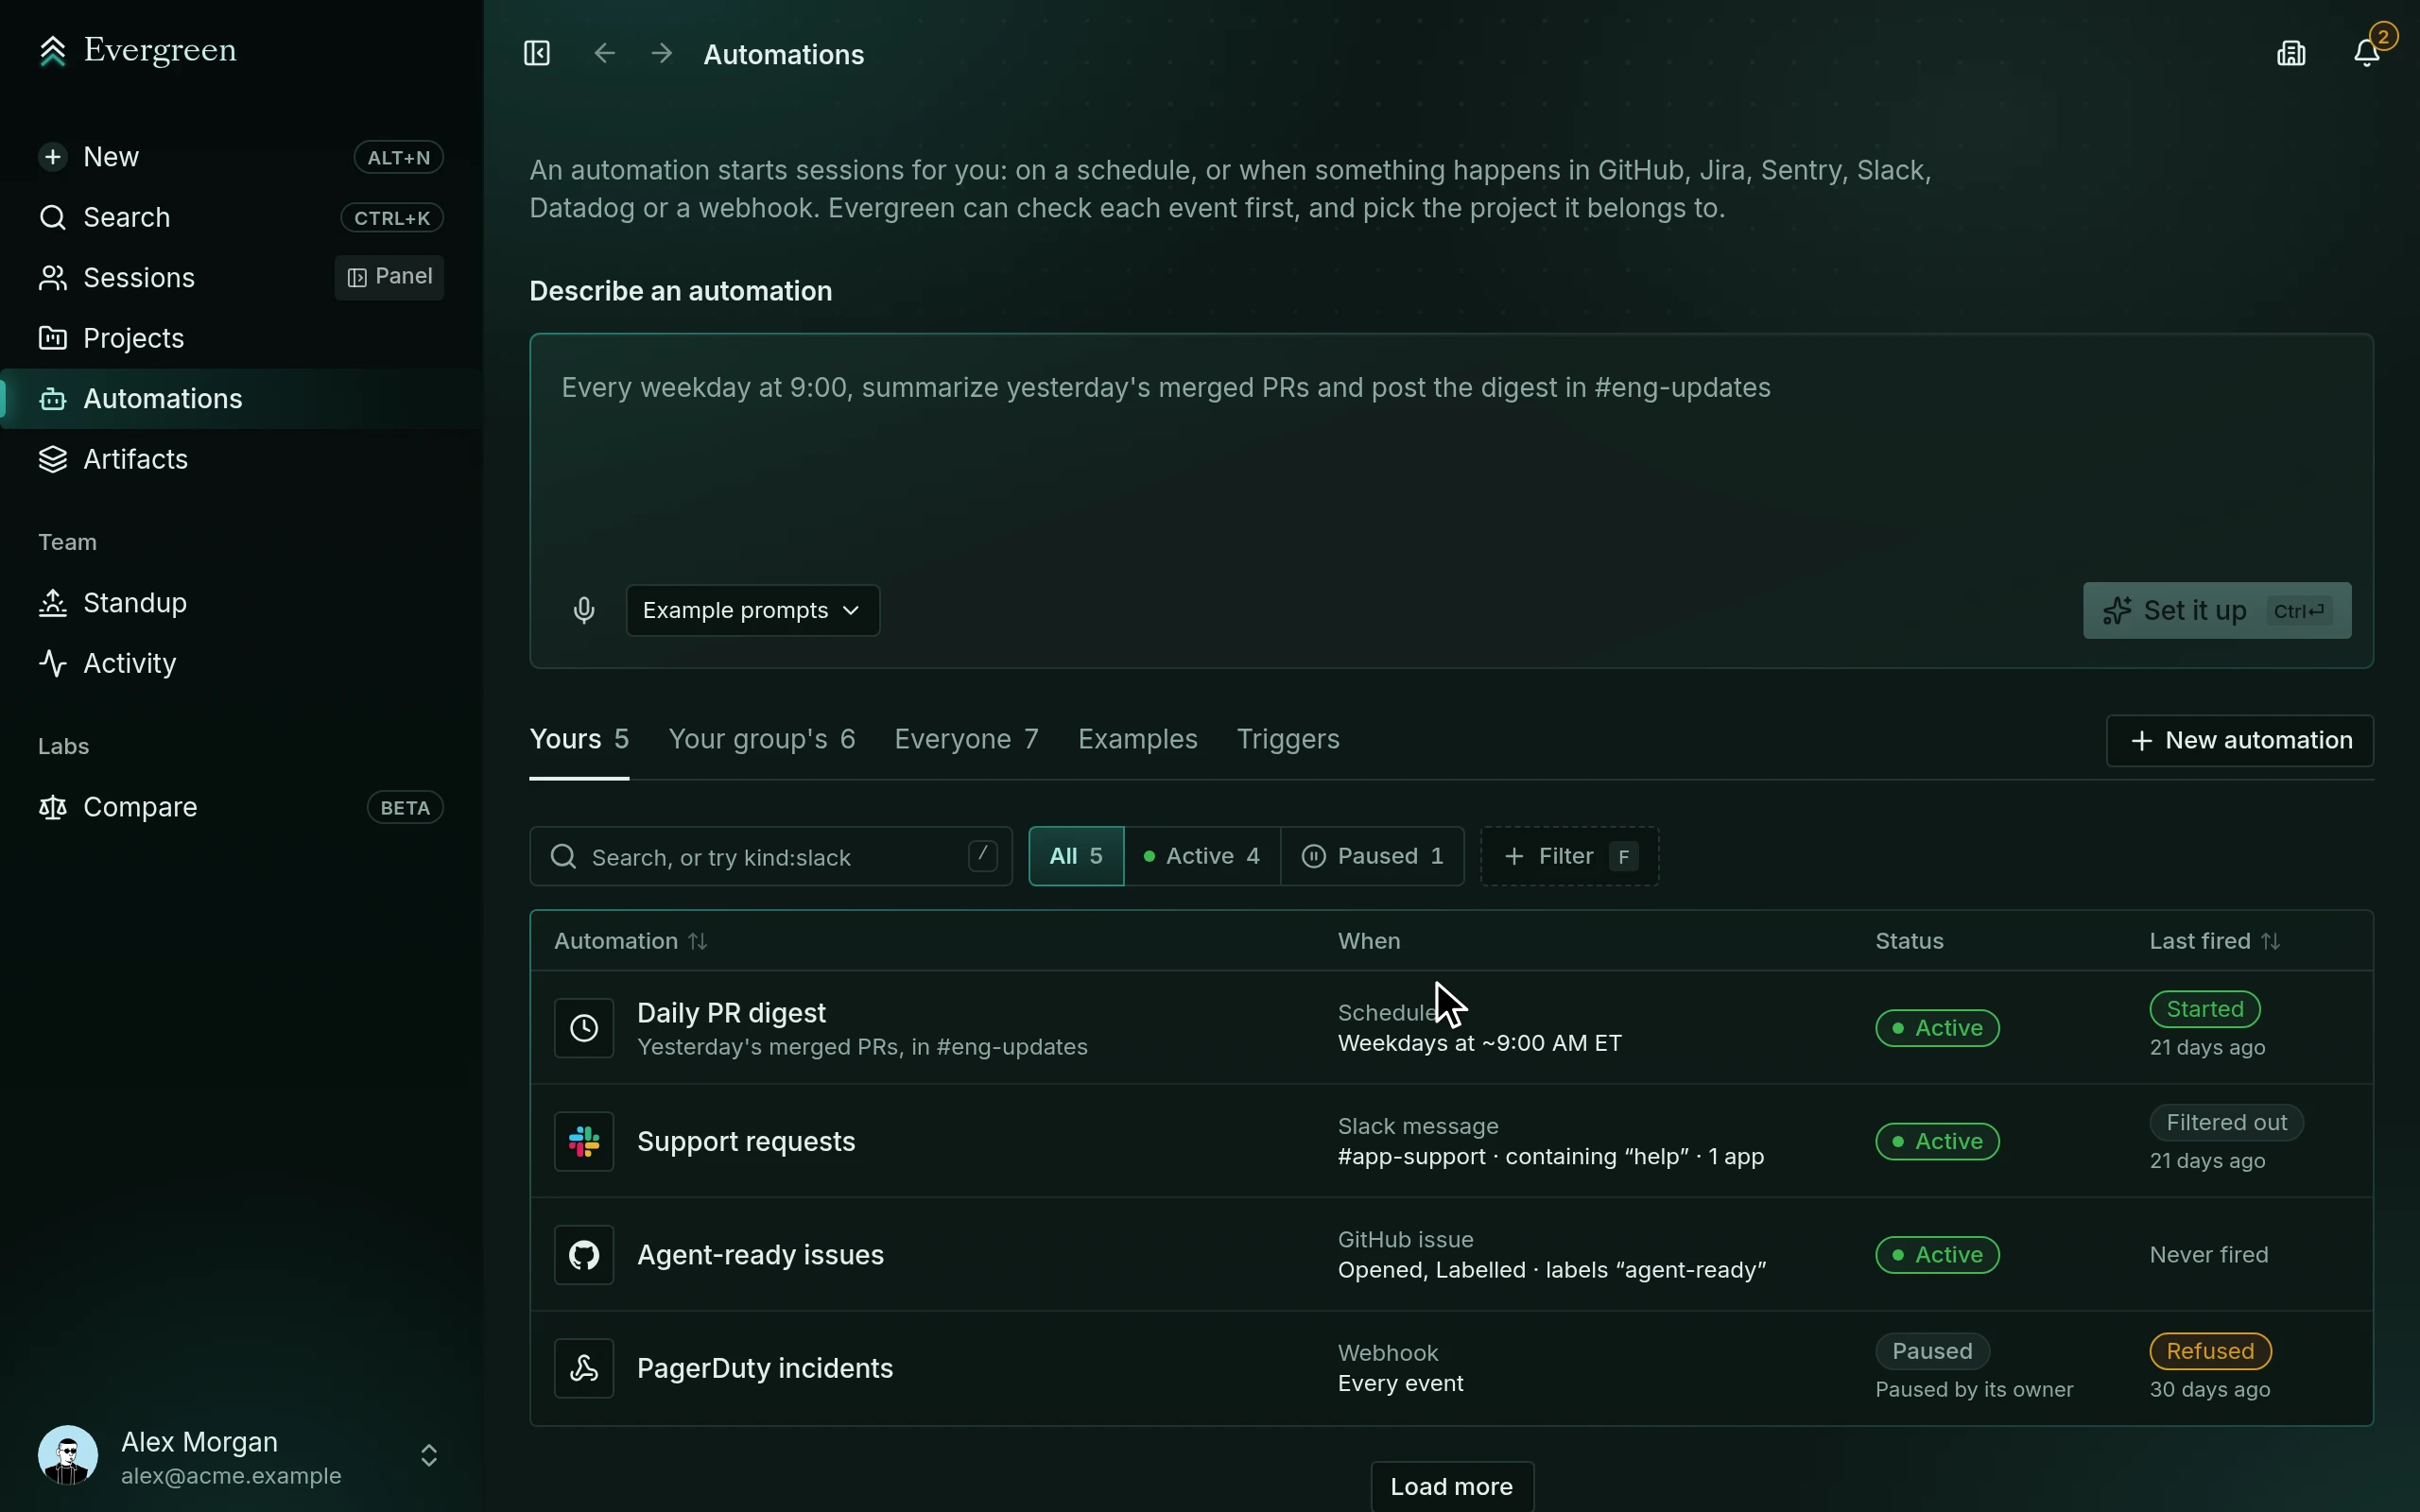The image size is (2420, 1512).
Task: Click the Status column header
Action: (x=1909, y=942)
